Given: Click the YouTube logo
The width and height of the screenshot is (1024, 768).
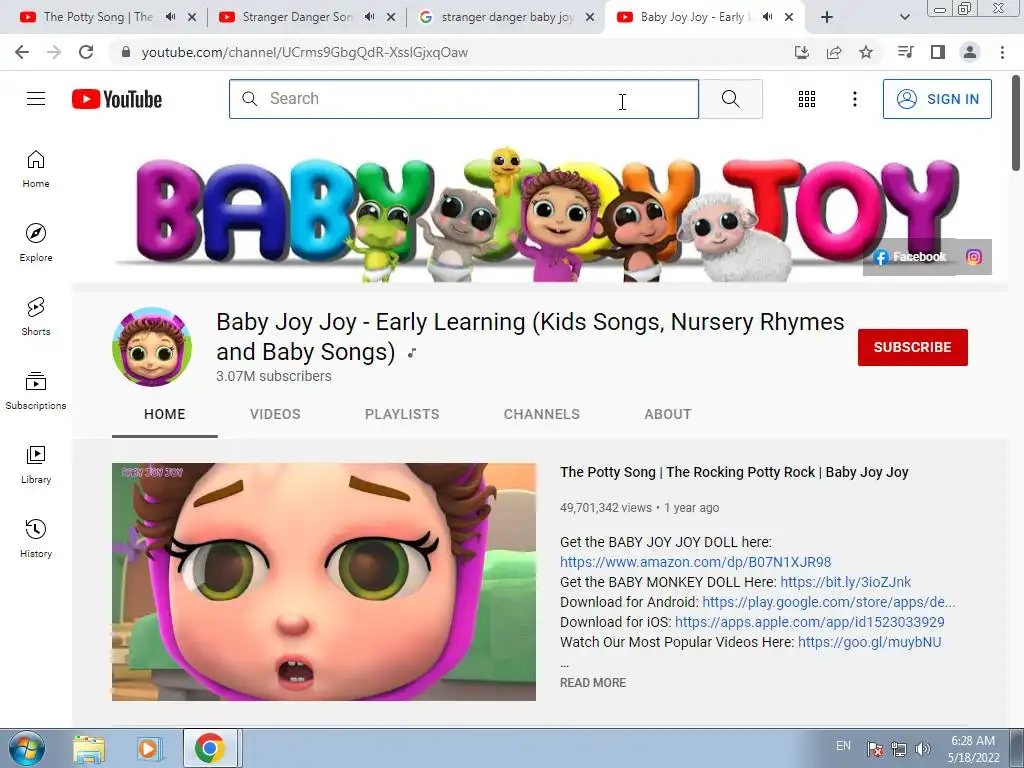Looking at the screenshot, I should tap(117, 99).
